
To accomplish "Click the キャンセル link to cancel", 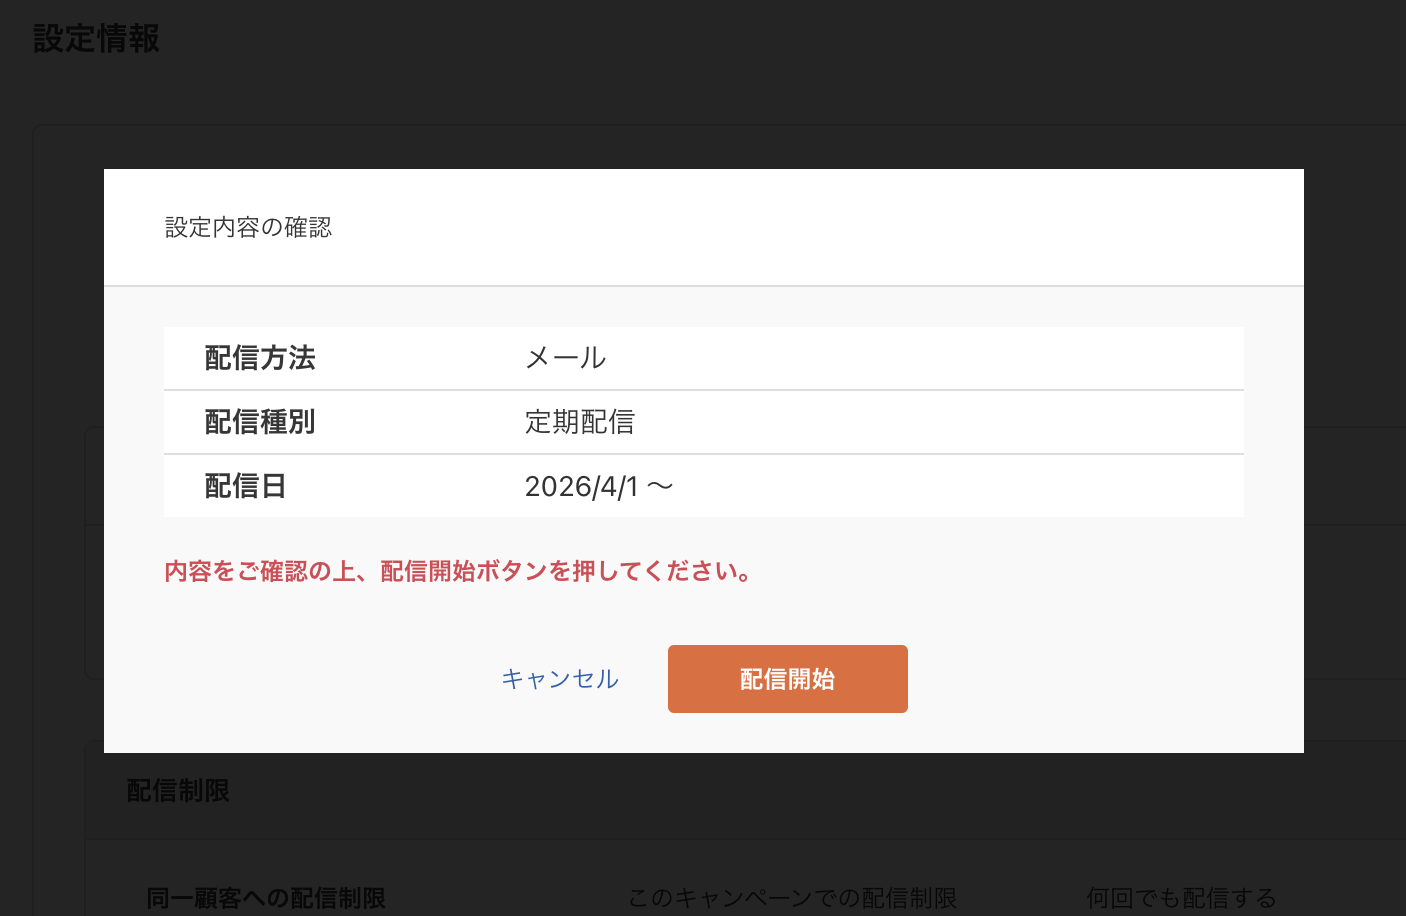I will 559,679.
